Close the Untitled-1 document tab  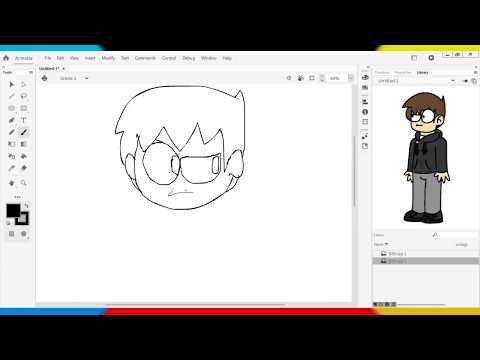tap(63, 68)
